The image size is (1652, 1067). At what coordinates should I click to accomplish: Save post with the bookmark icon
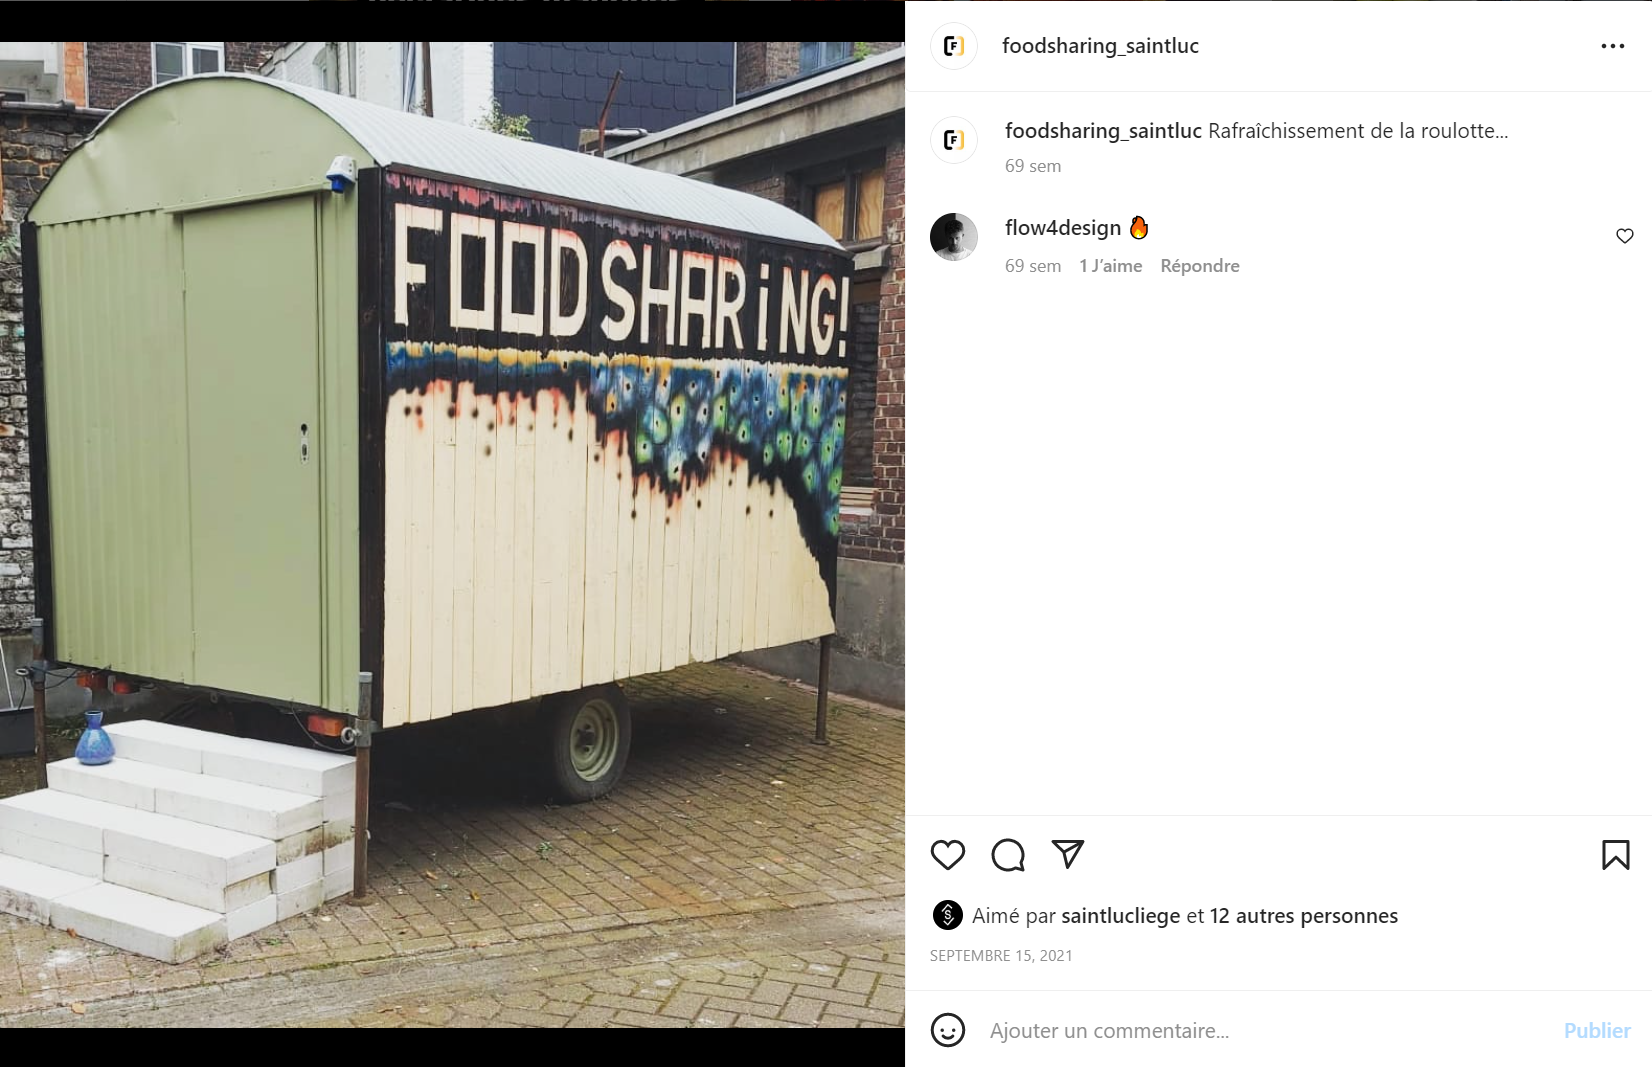point(1615,855)
